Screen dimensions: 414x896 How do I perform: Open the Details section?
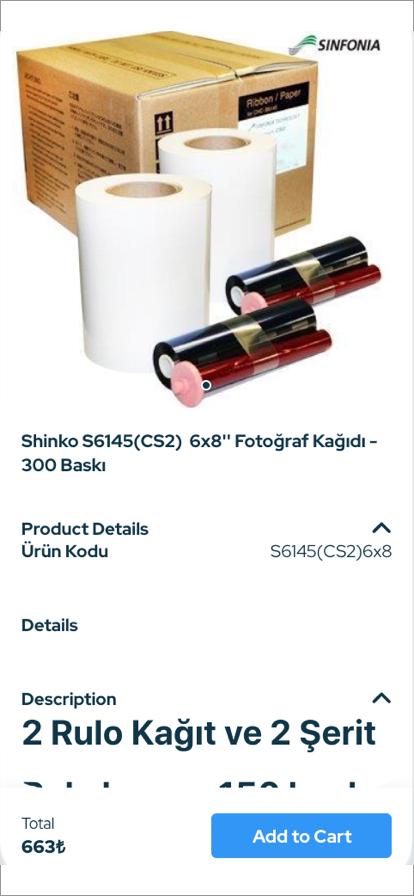point(49,625)
